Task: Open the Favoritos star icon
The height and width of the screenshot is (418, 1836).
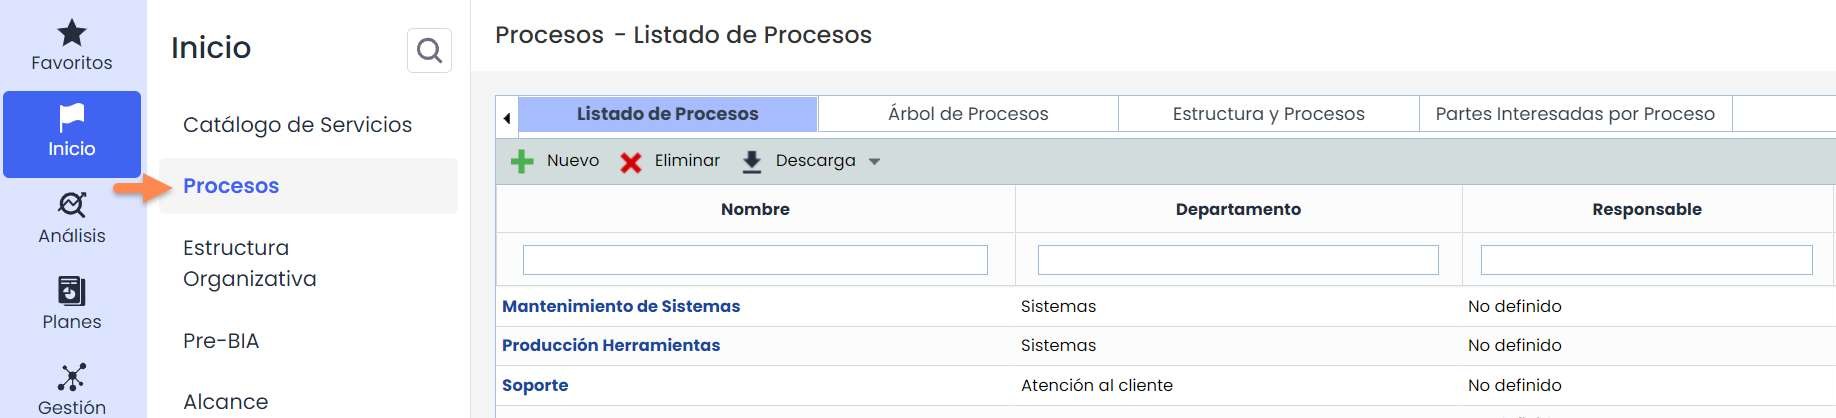Action: click(x=72, y=33)
